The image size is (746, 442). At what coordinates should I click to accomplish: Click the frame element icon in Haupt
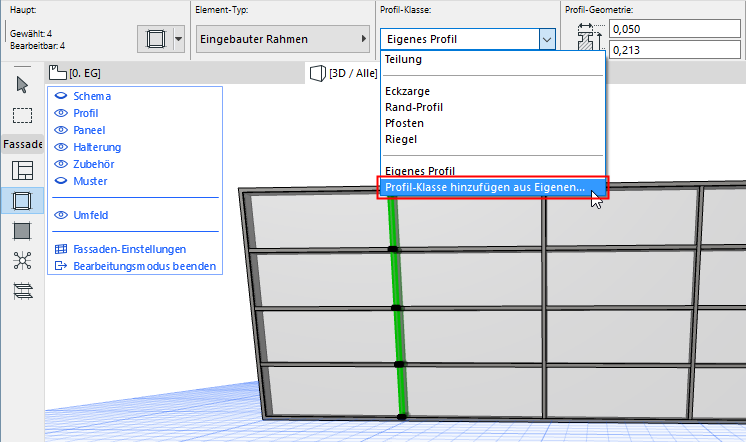[155, 39]
